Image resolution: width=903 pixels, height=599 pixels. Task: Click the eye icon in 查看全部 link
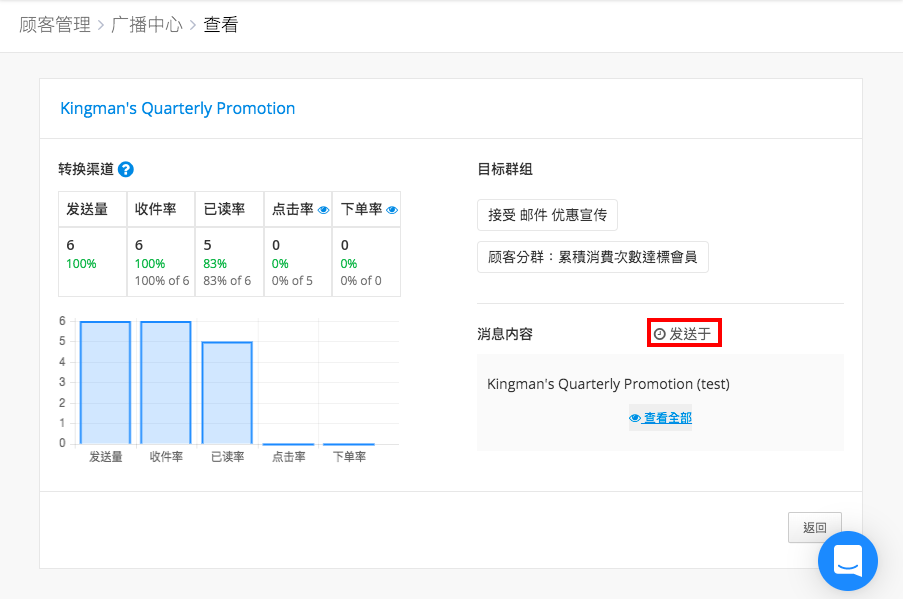pyautogui.click(x=635, y=418)
